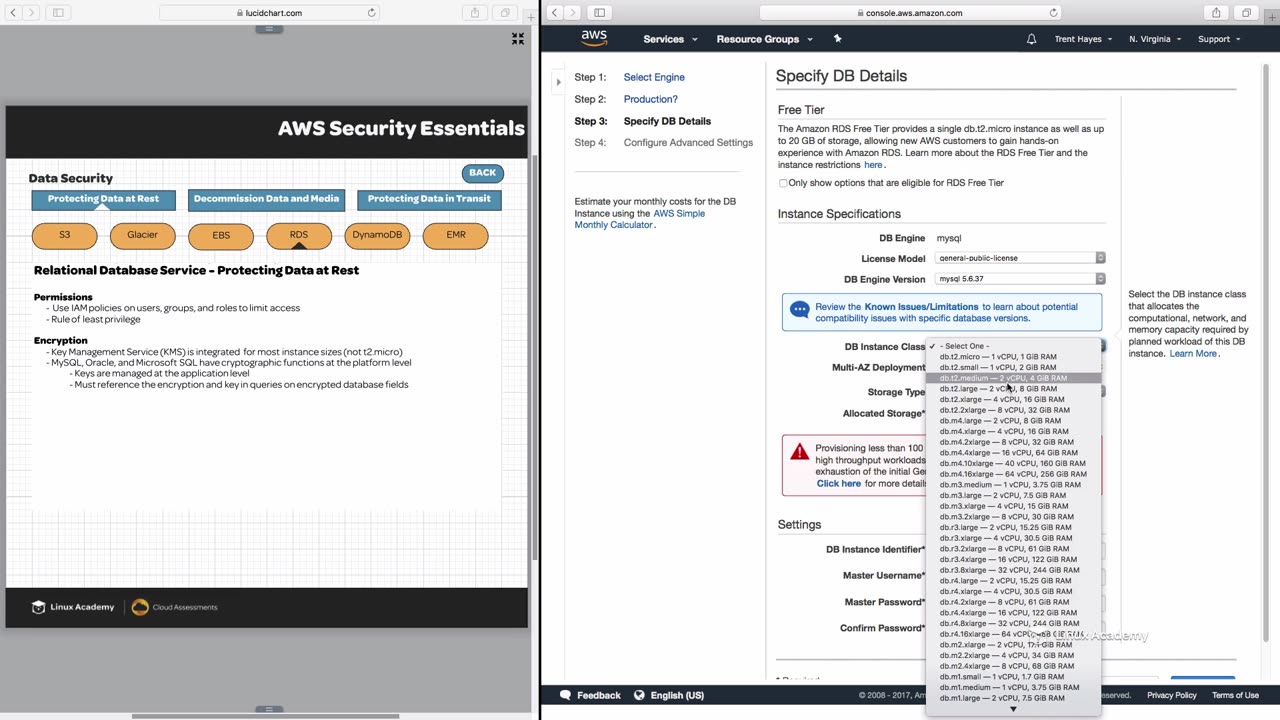Click the Feedback speech bubble icon

pos(566,695)
